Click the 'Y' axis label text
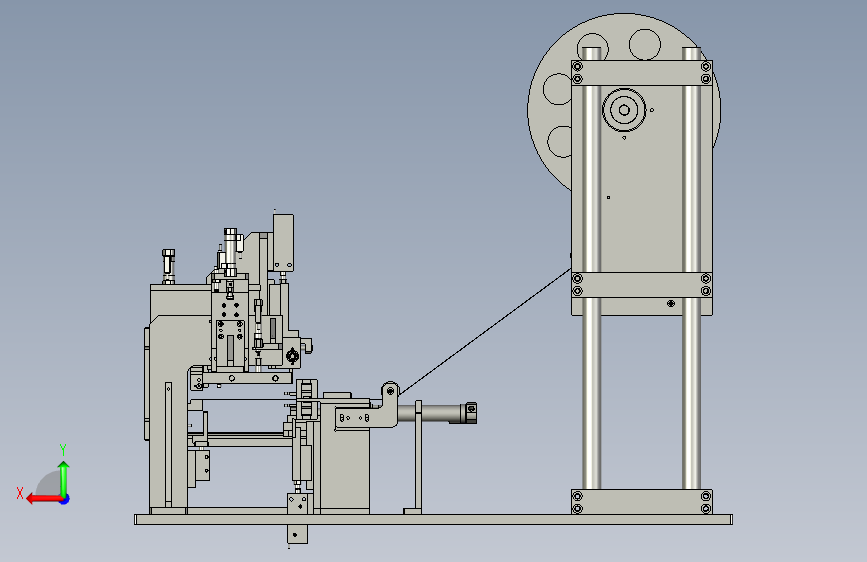Screen dimensions: 867x562 pyautogui.click(x=63, y=449)
